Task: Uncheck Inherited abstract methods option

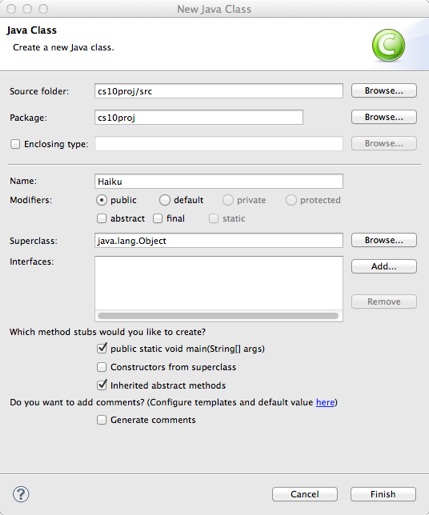Action: [102, 385]
